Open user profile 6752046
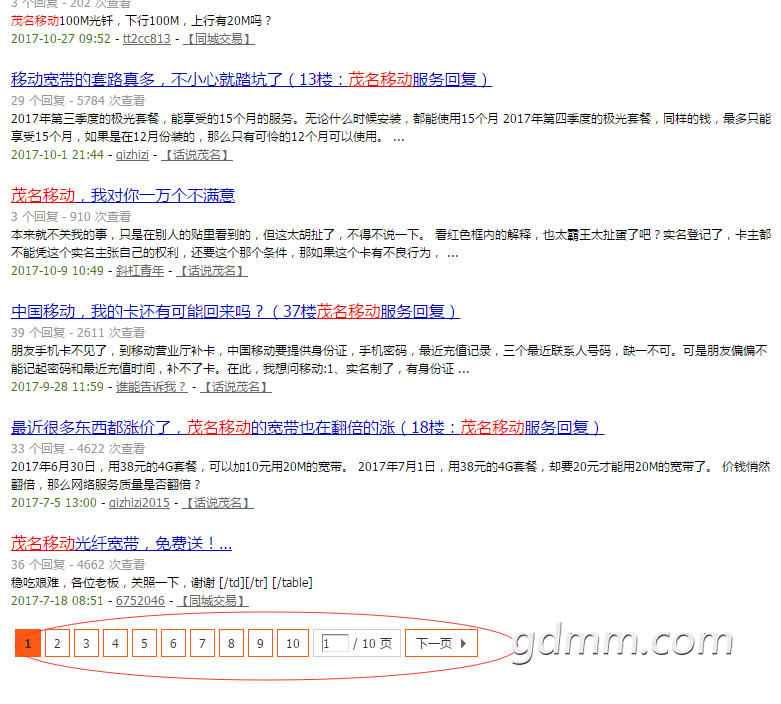The height and width of the screenshot is (704, 781). coord(140,601)
